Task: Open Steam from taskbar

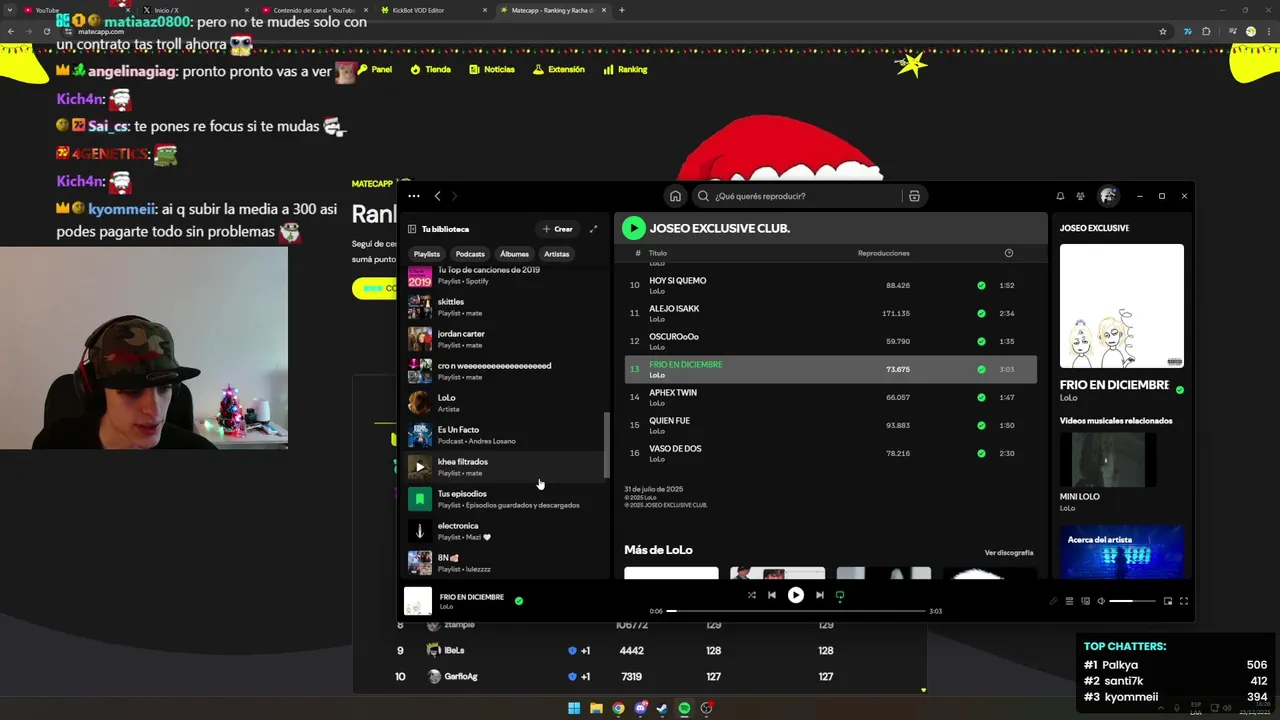Action: coord(662,708)
